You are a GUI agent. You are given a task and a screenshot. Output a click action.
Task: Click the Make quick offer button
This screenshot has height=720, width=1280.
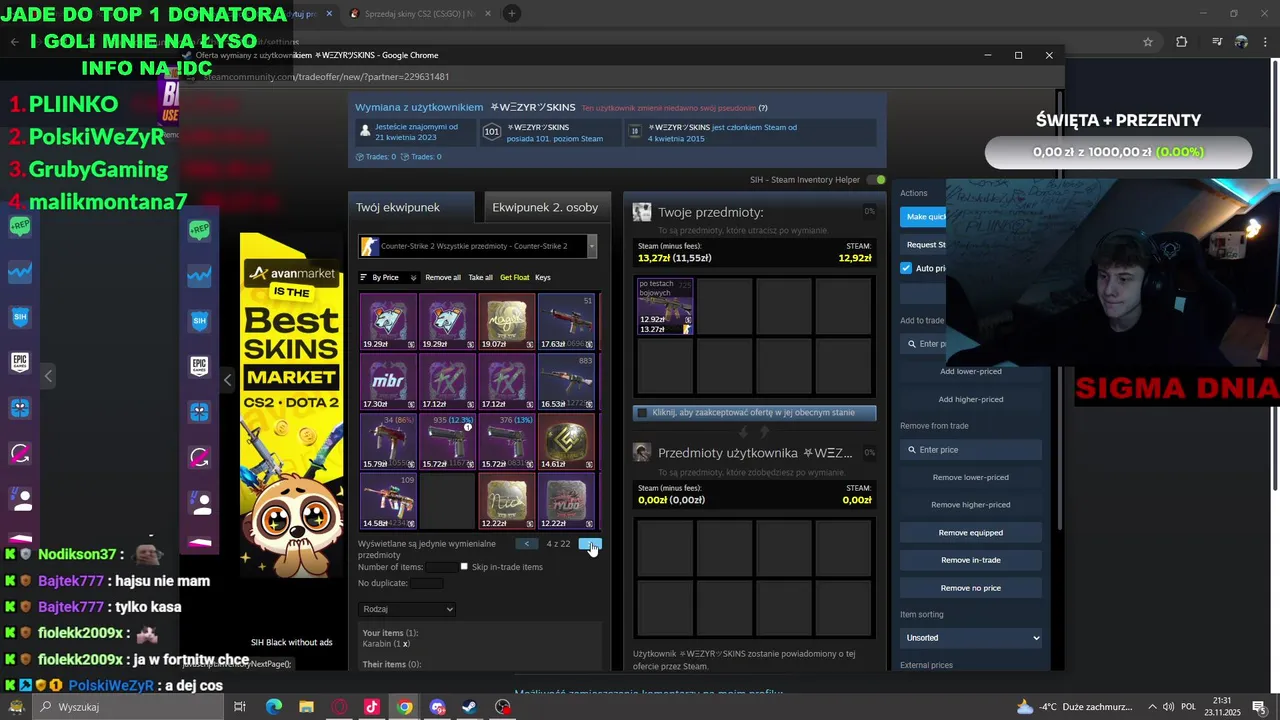tap(924, 216)
